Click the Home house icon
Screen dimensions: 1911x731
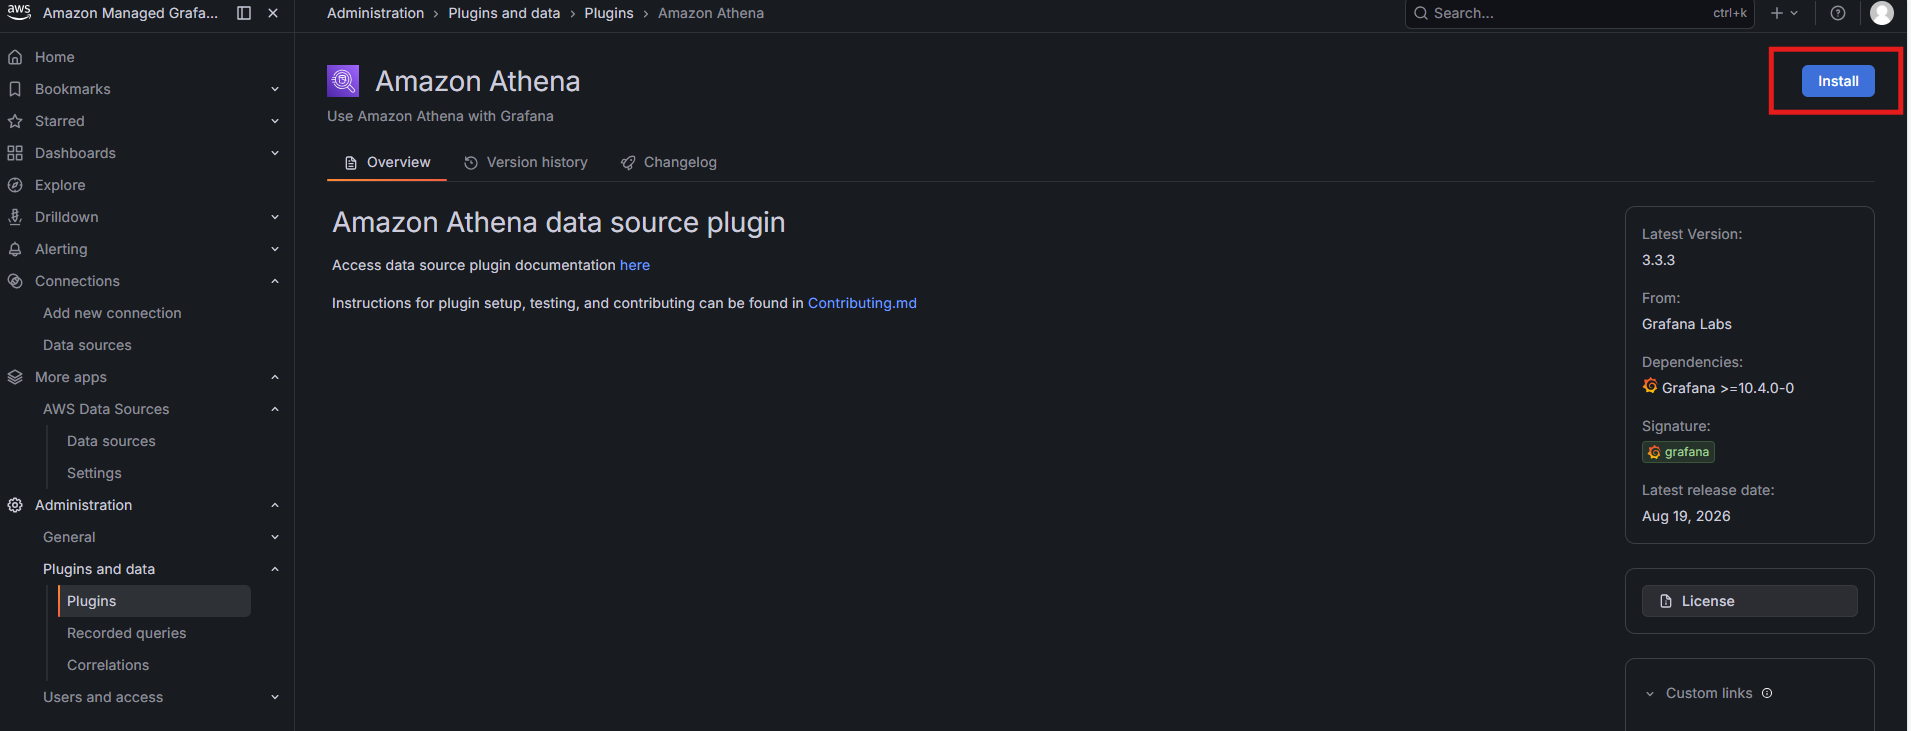[x=15, y=57]
